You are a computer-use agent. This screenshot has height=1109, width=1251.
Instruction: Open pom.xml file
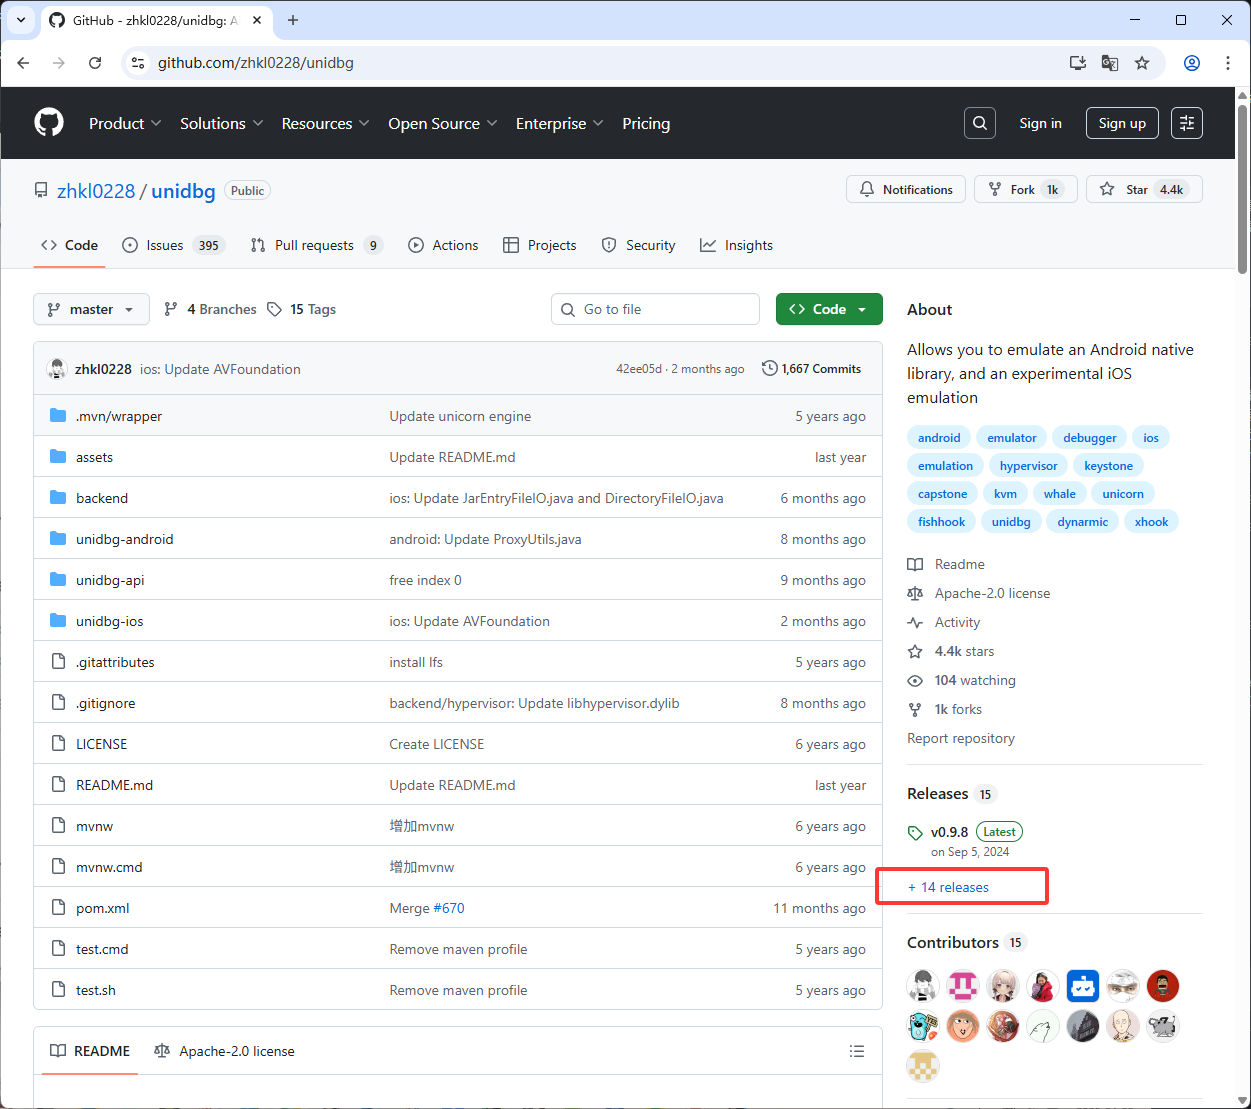103,908
